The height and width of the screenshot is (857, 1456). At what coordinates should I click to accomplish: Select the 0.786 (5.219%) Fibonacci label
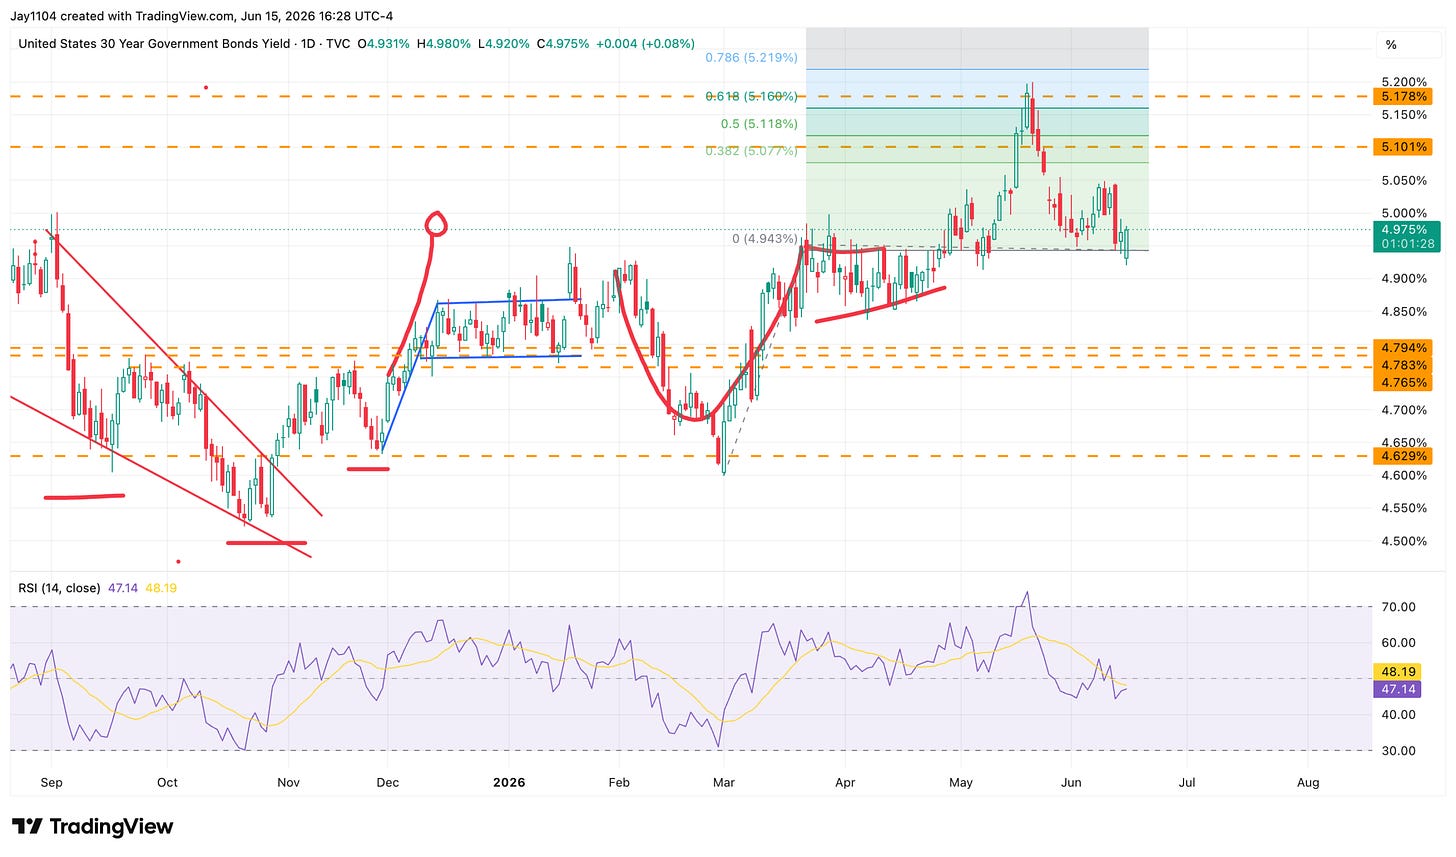(x=751, y=58)
